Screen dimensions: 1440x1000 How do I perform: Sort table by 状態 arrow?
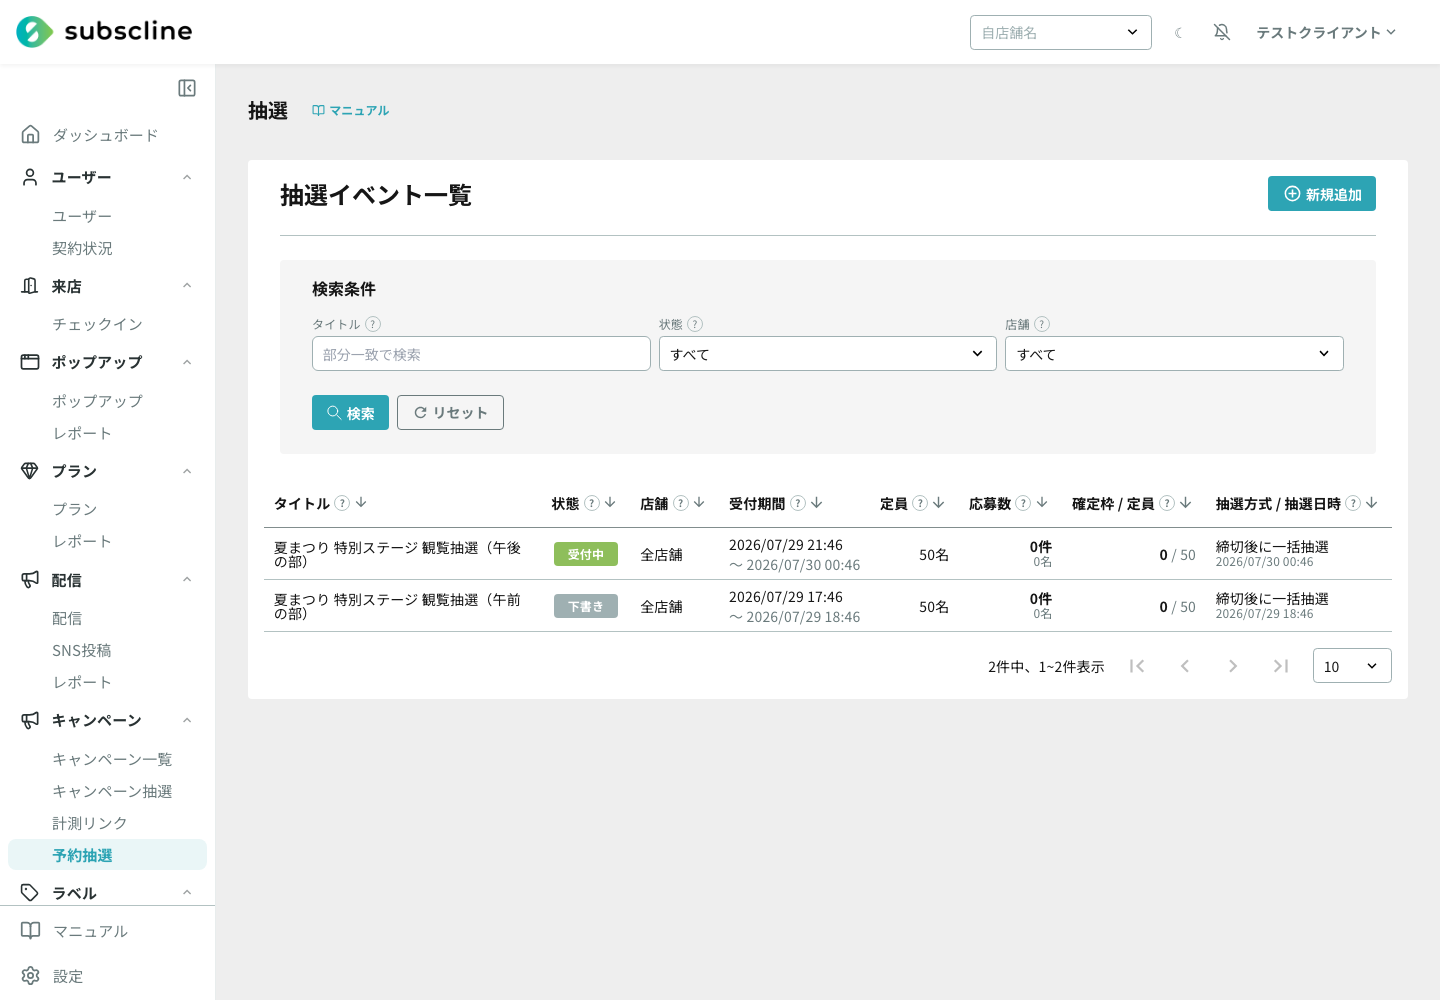coord(610,503)
